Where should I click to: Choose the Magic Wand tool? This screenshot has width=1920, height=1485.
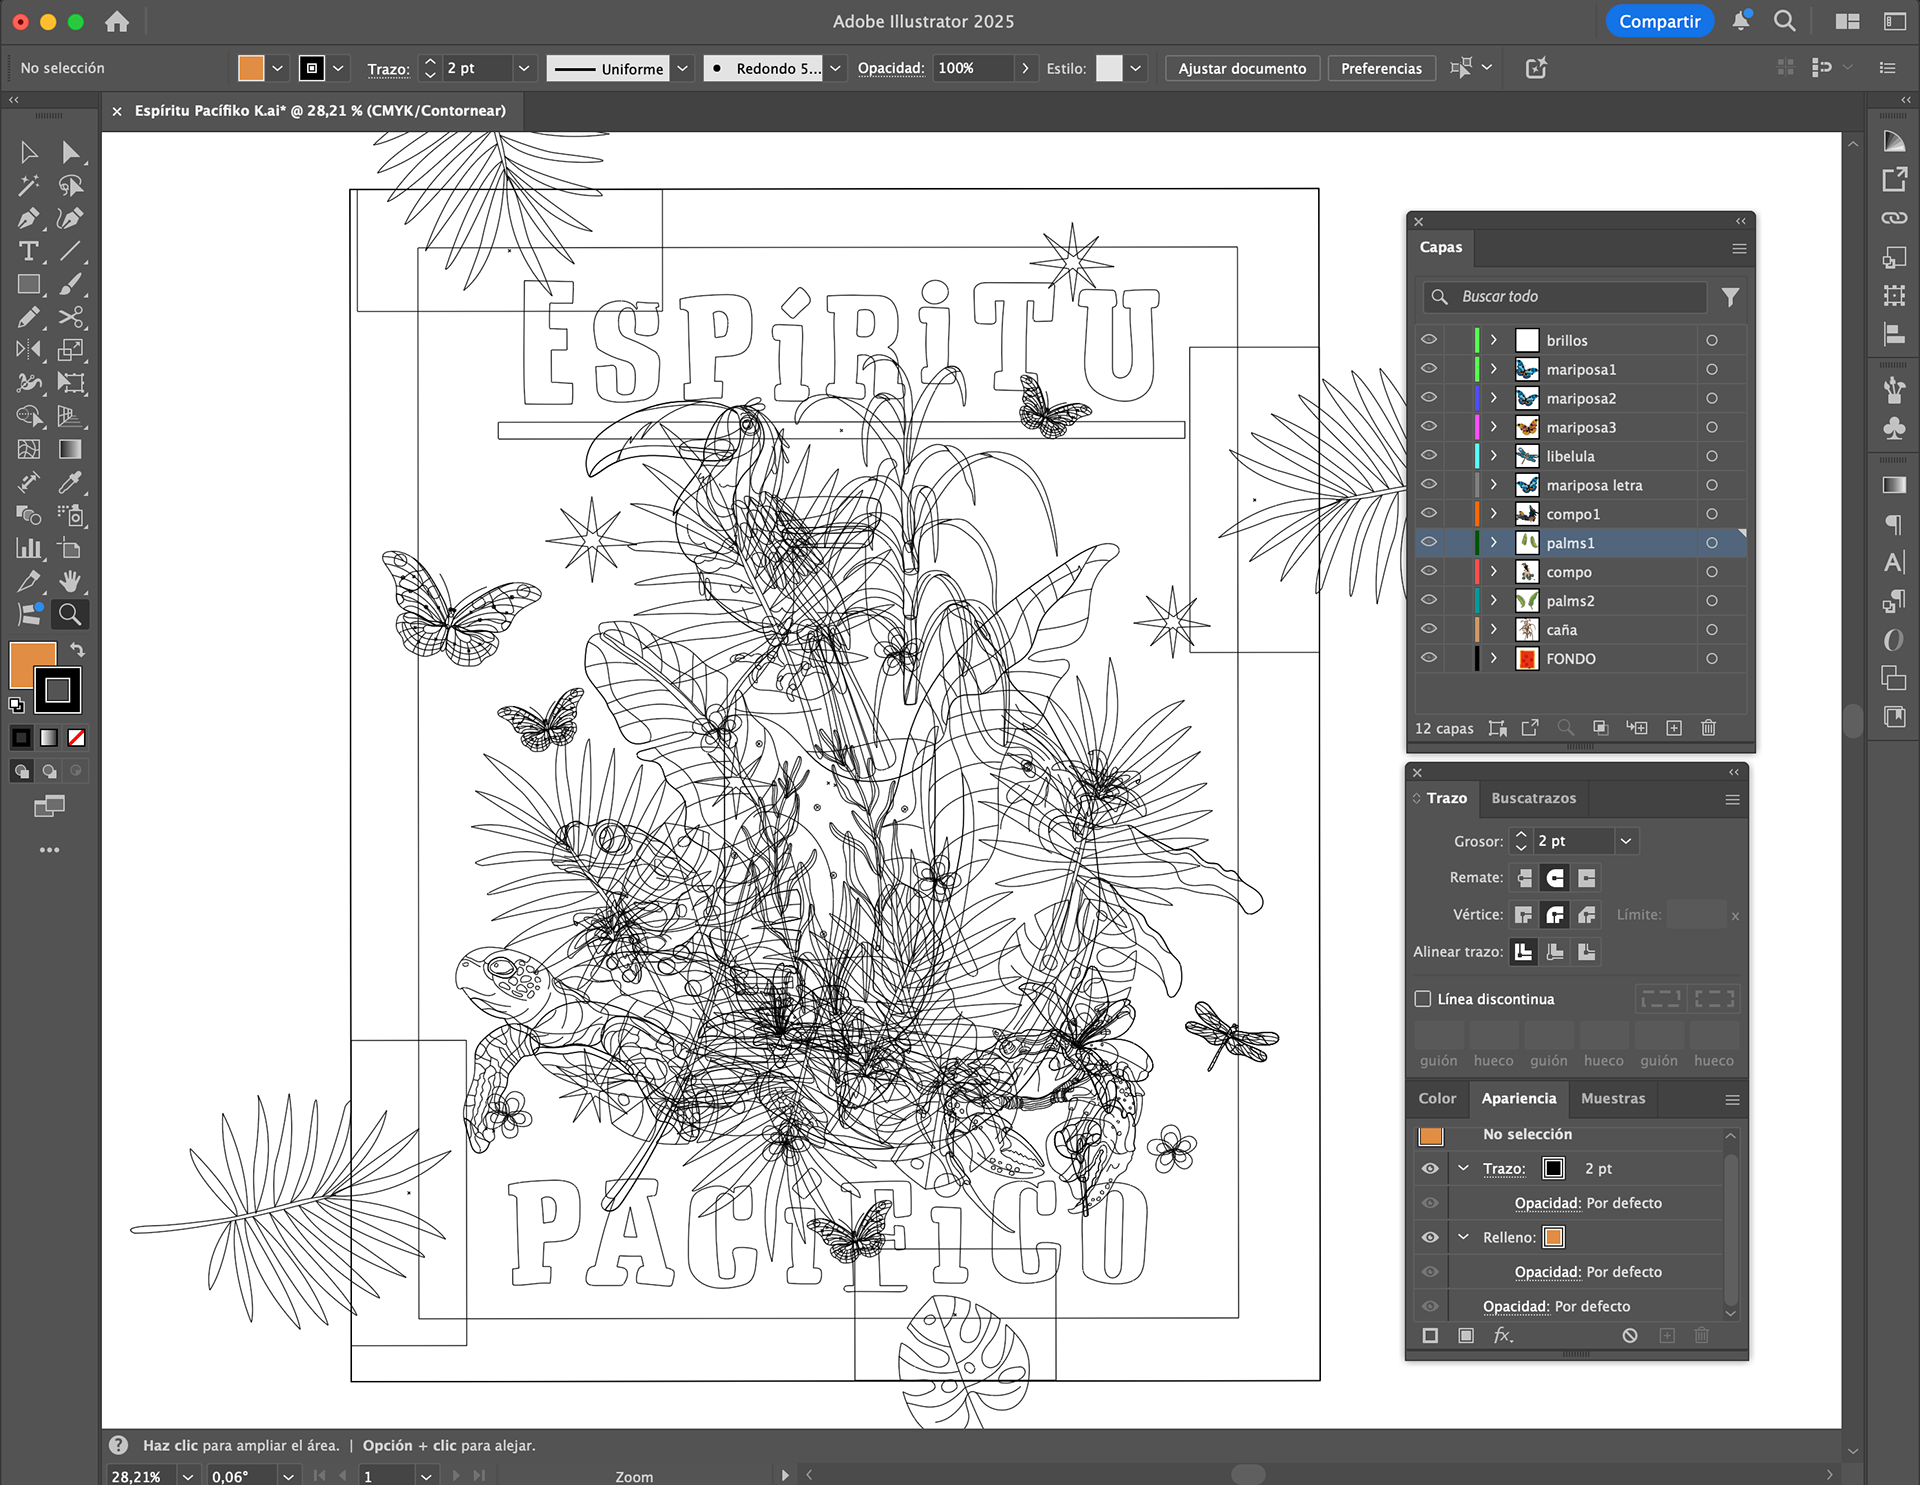pos(28,185)
